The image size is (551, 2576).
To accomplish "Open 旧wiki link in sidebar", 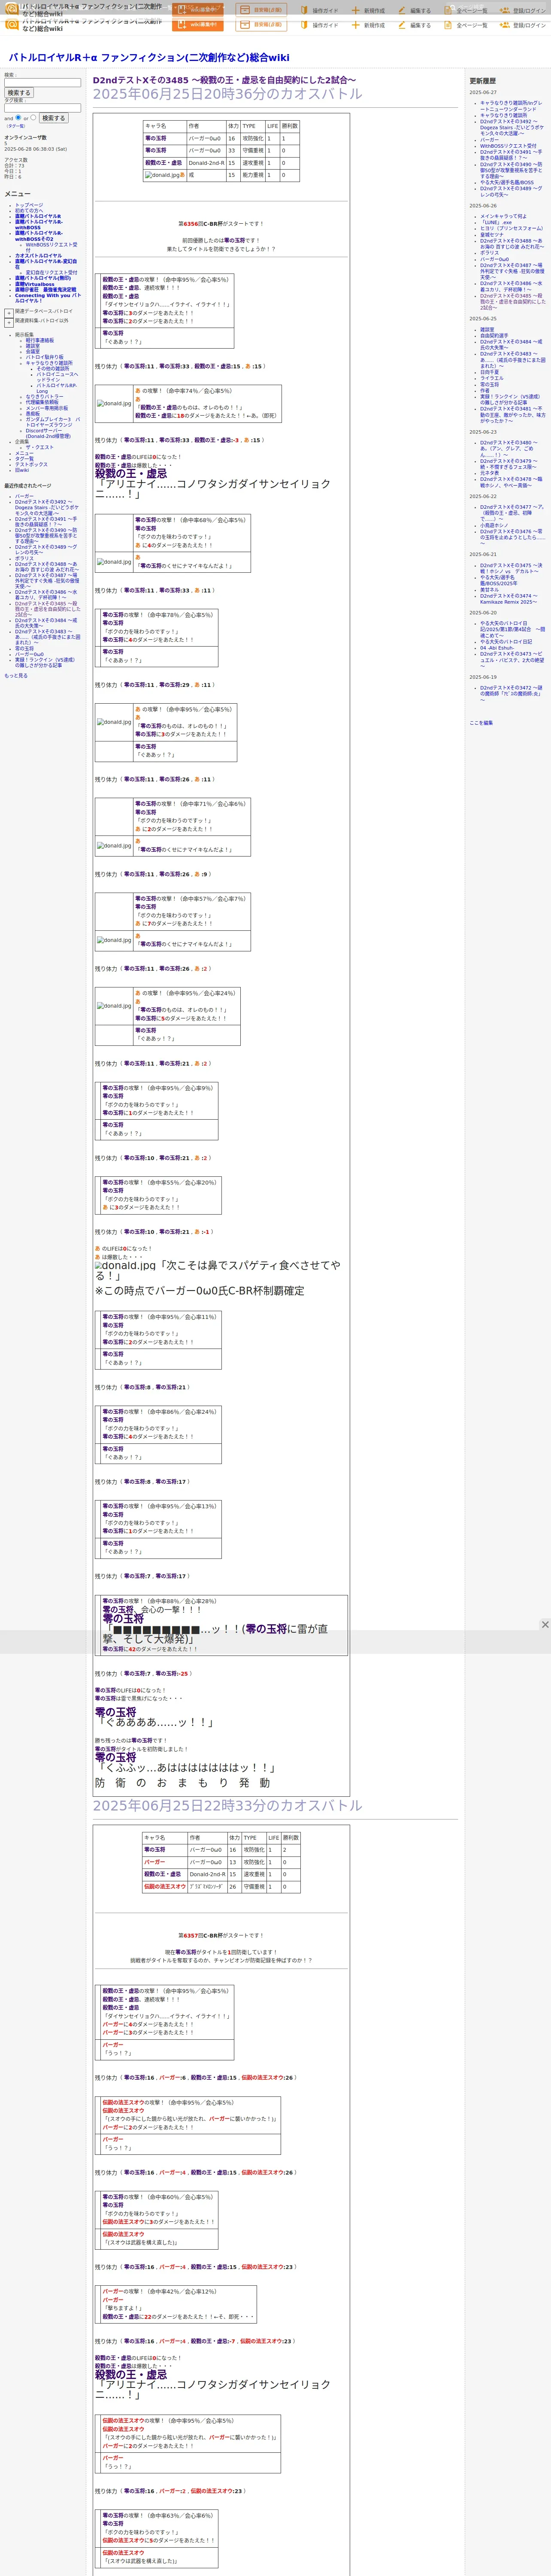I will coord(22,470).
